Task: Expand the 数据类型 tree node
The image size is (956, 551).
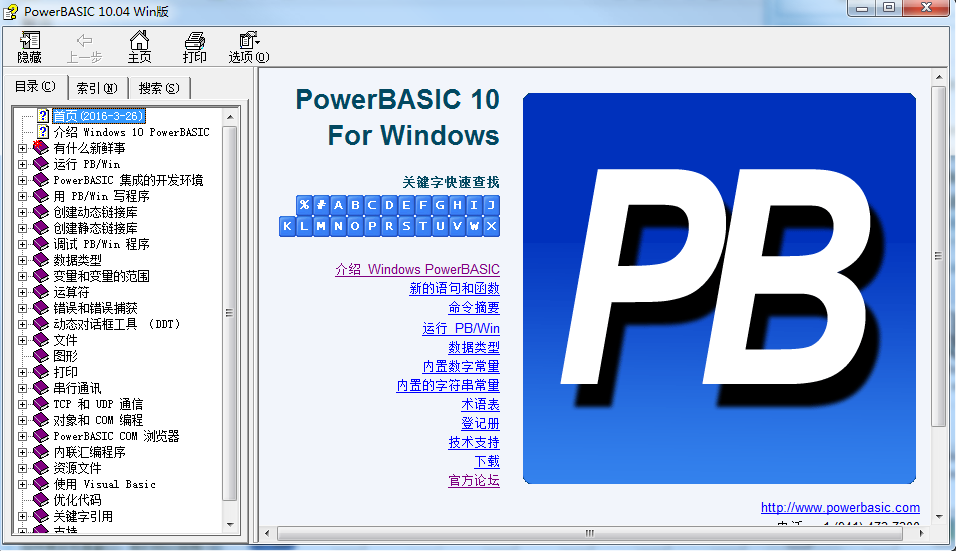Action: point(23,260)
